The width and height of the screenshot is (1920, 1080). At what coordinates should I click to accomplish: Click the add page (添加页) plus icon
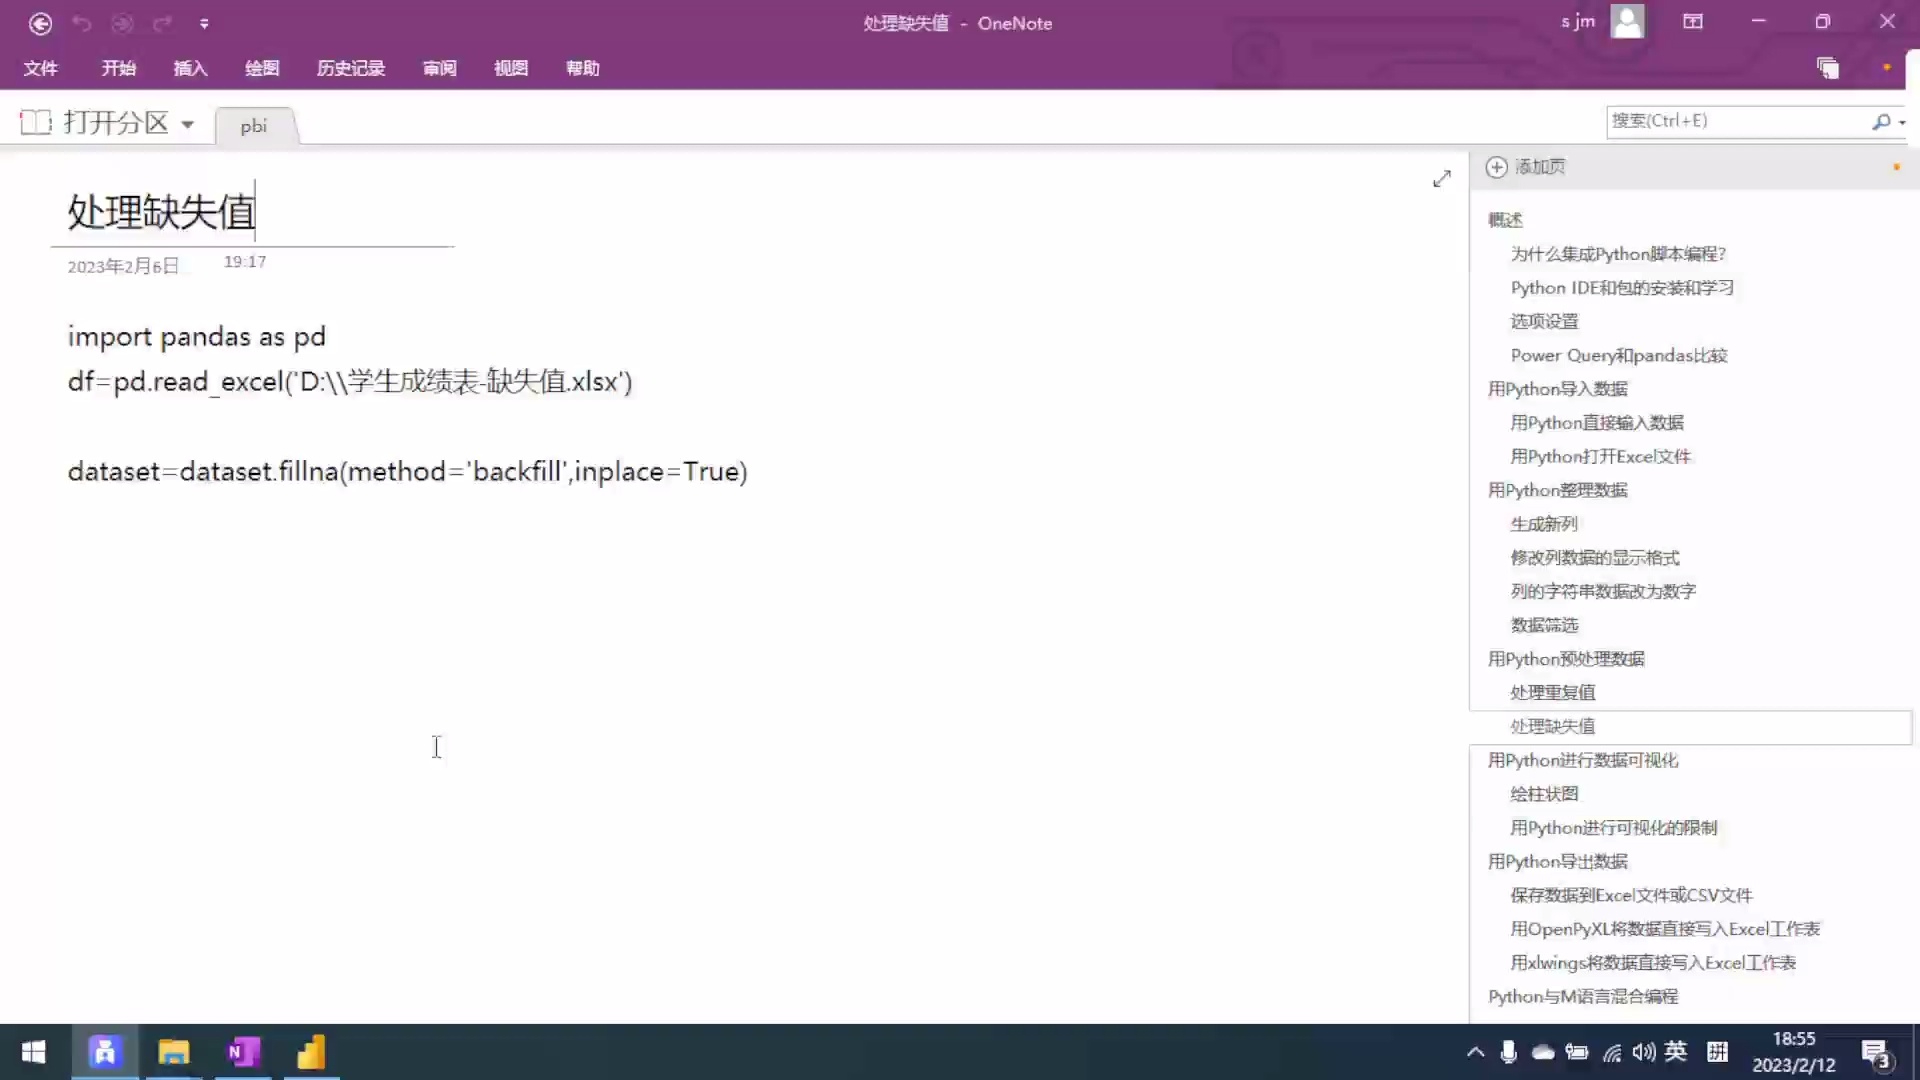coord(1497,166)
